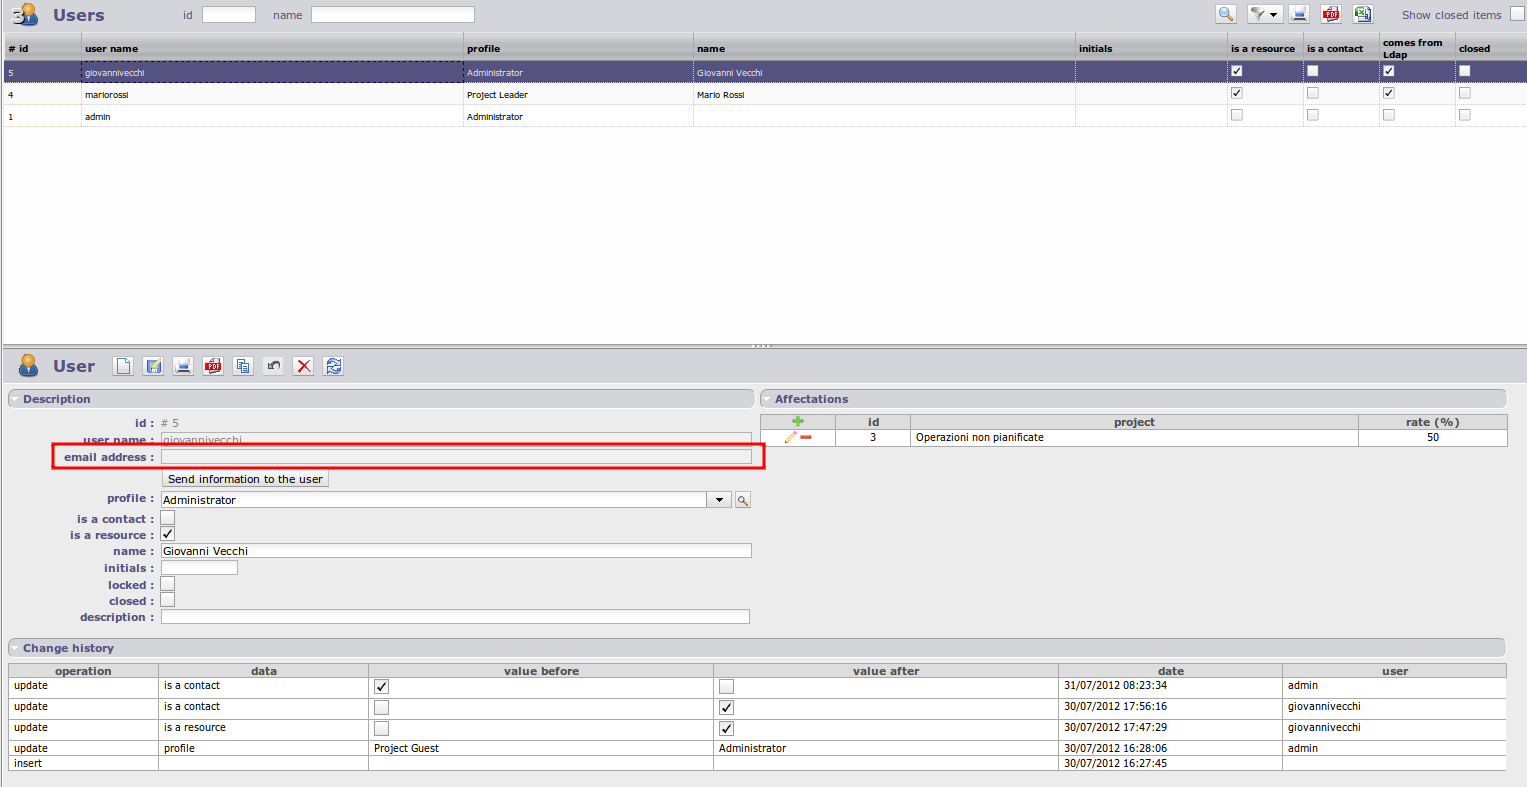
Task: Select the mariorossi row in users list
Action: click(x=107, y=95)
